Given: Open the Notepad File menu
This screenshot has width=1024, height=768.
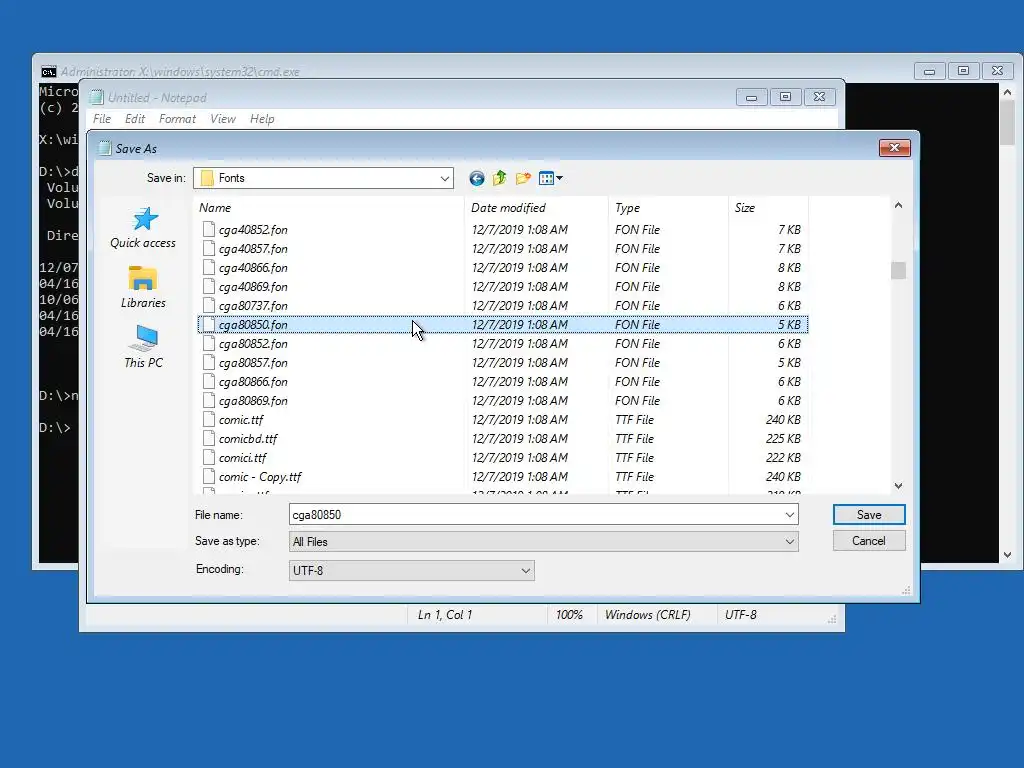Looking at the screenshot, I should point(102,119).
